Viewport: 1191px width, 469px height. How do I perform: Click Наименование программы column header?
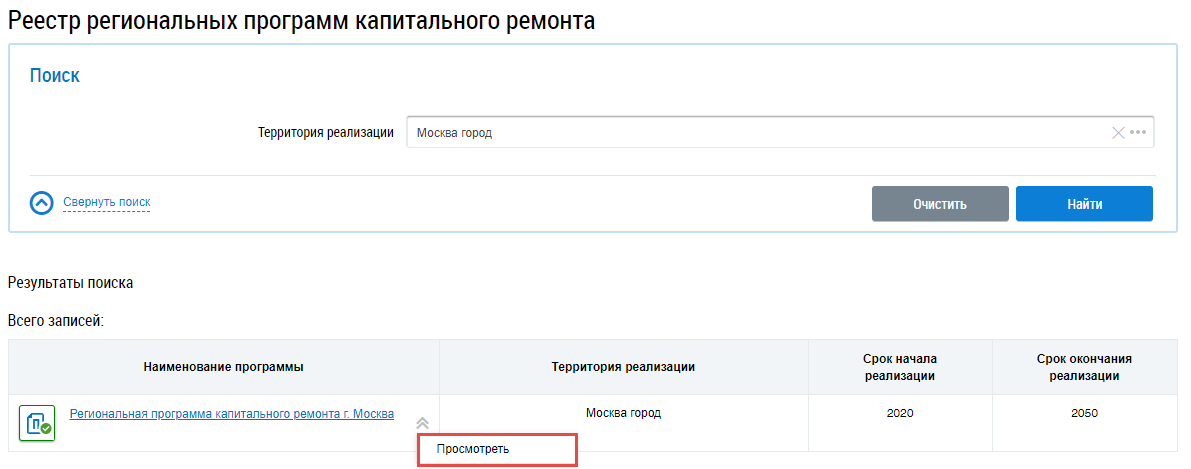[224, 367]
